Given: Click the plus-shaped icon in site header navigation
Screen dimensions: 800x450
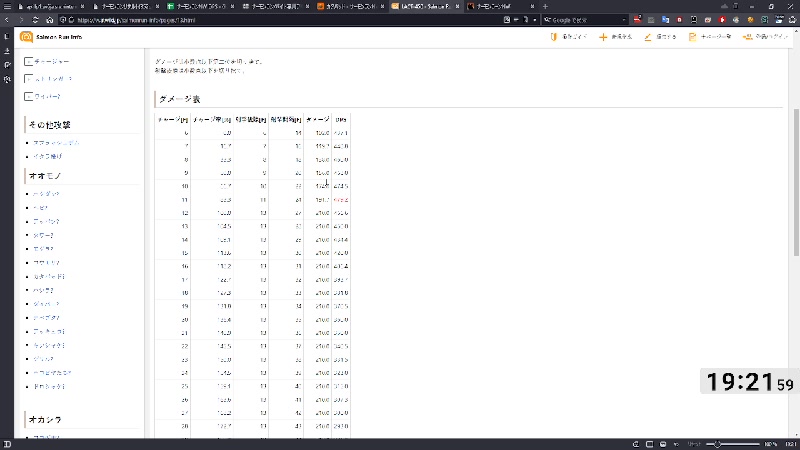Looking at the screenshot, I should 603,37.
